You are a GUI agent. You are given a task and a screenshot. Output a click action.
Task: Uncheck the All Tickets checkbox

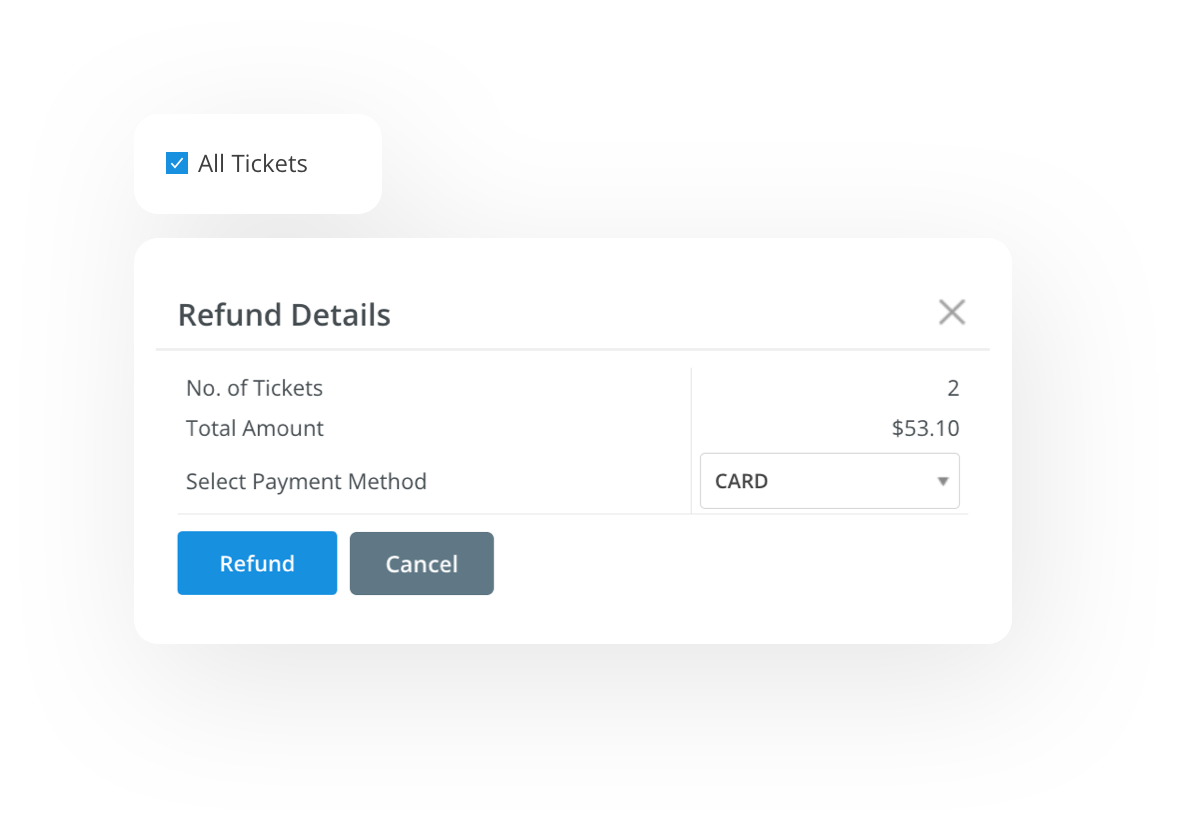(177, 163)
